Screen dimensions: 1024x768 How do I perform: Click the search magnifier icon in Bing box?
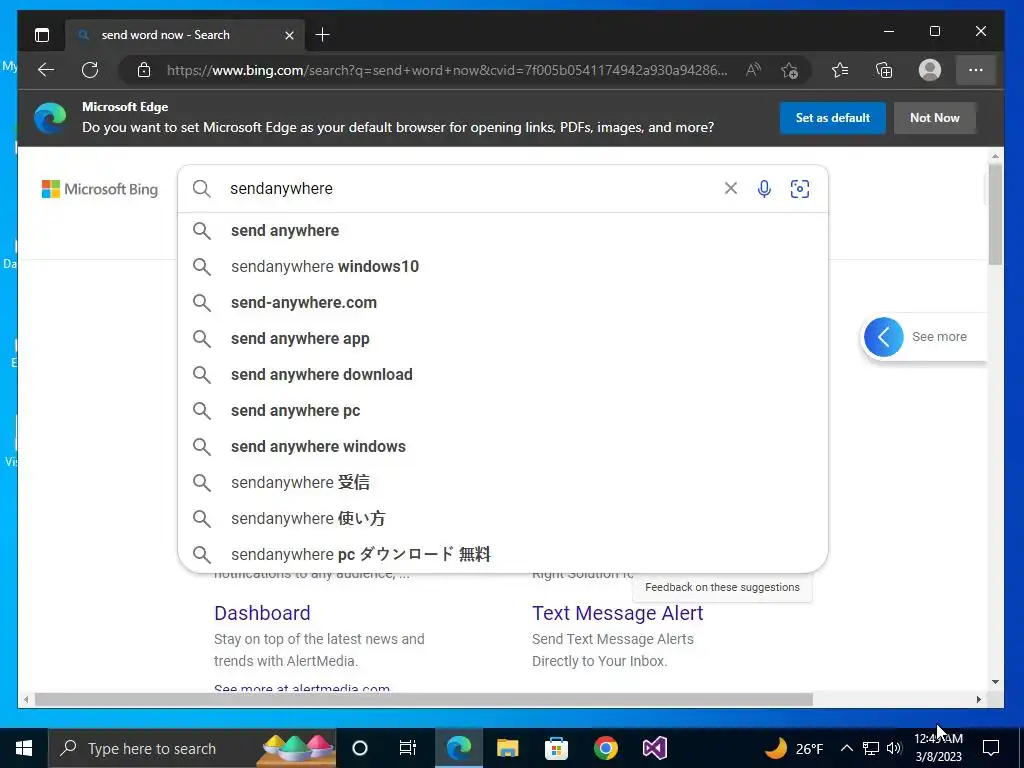202,189
